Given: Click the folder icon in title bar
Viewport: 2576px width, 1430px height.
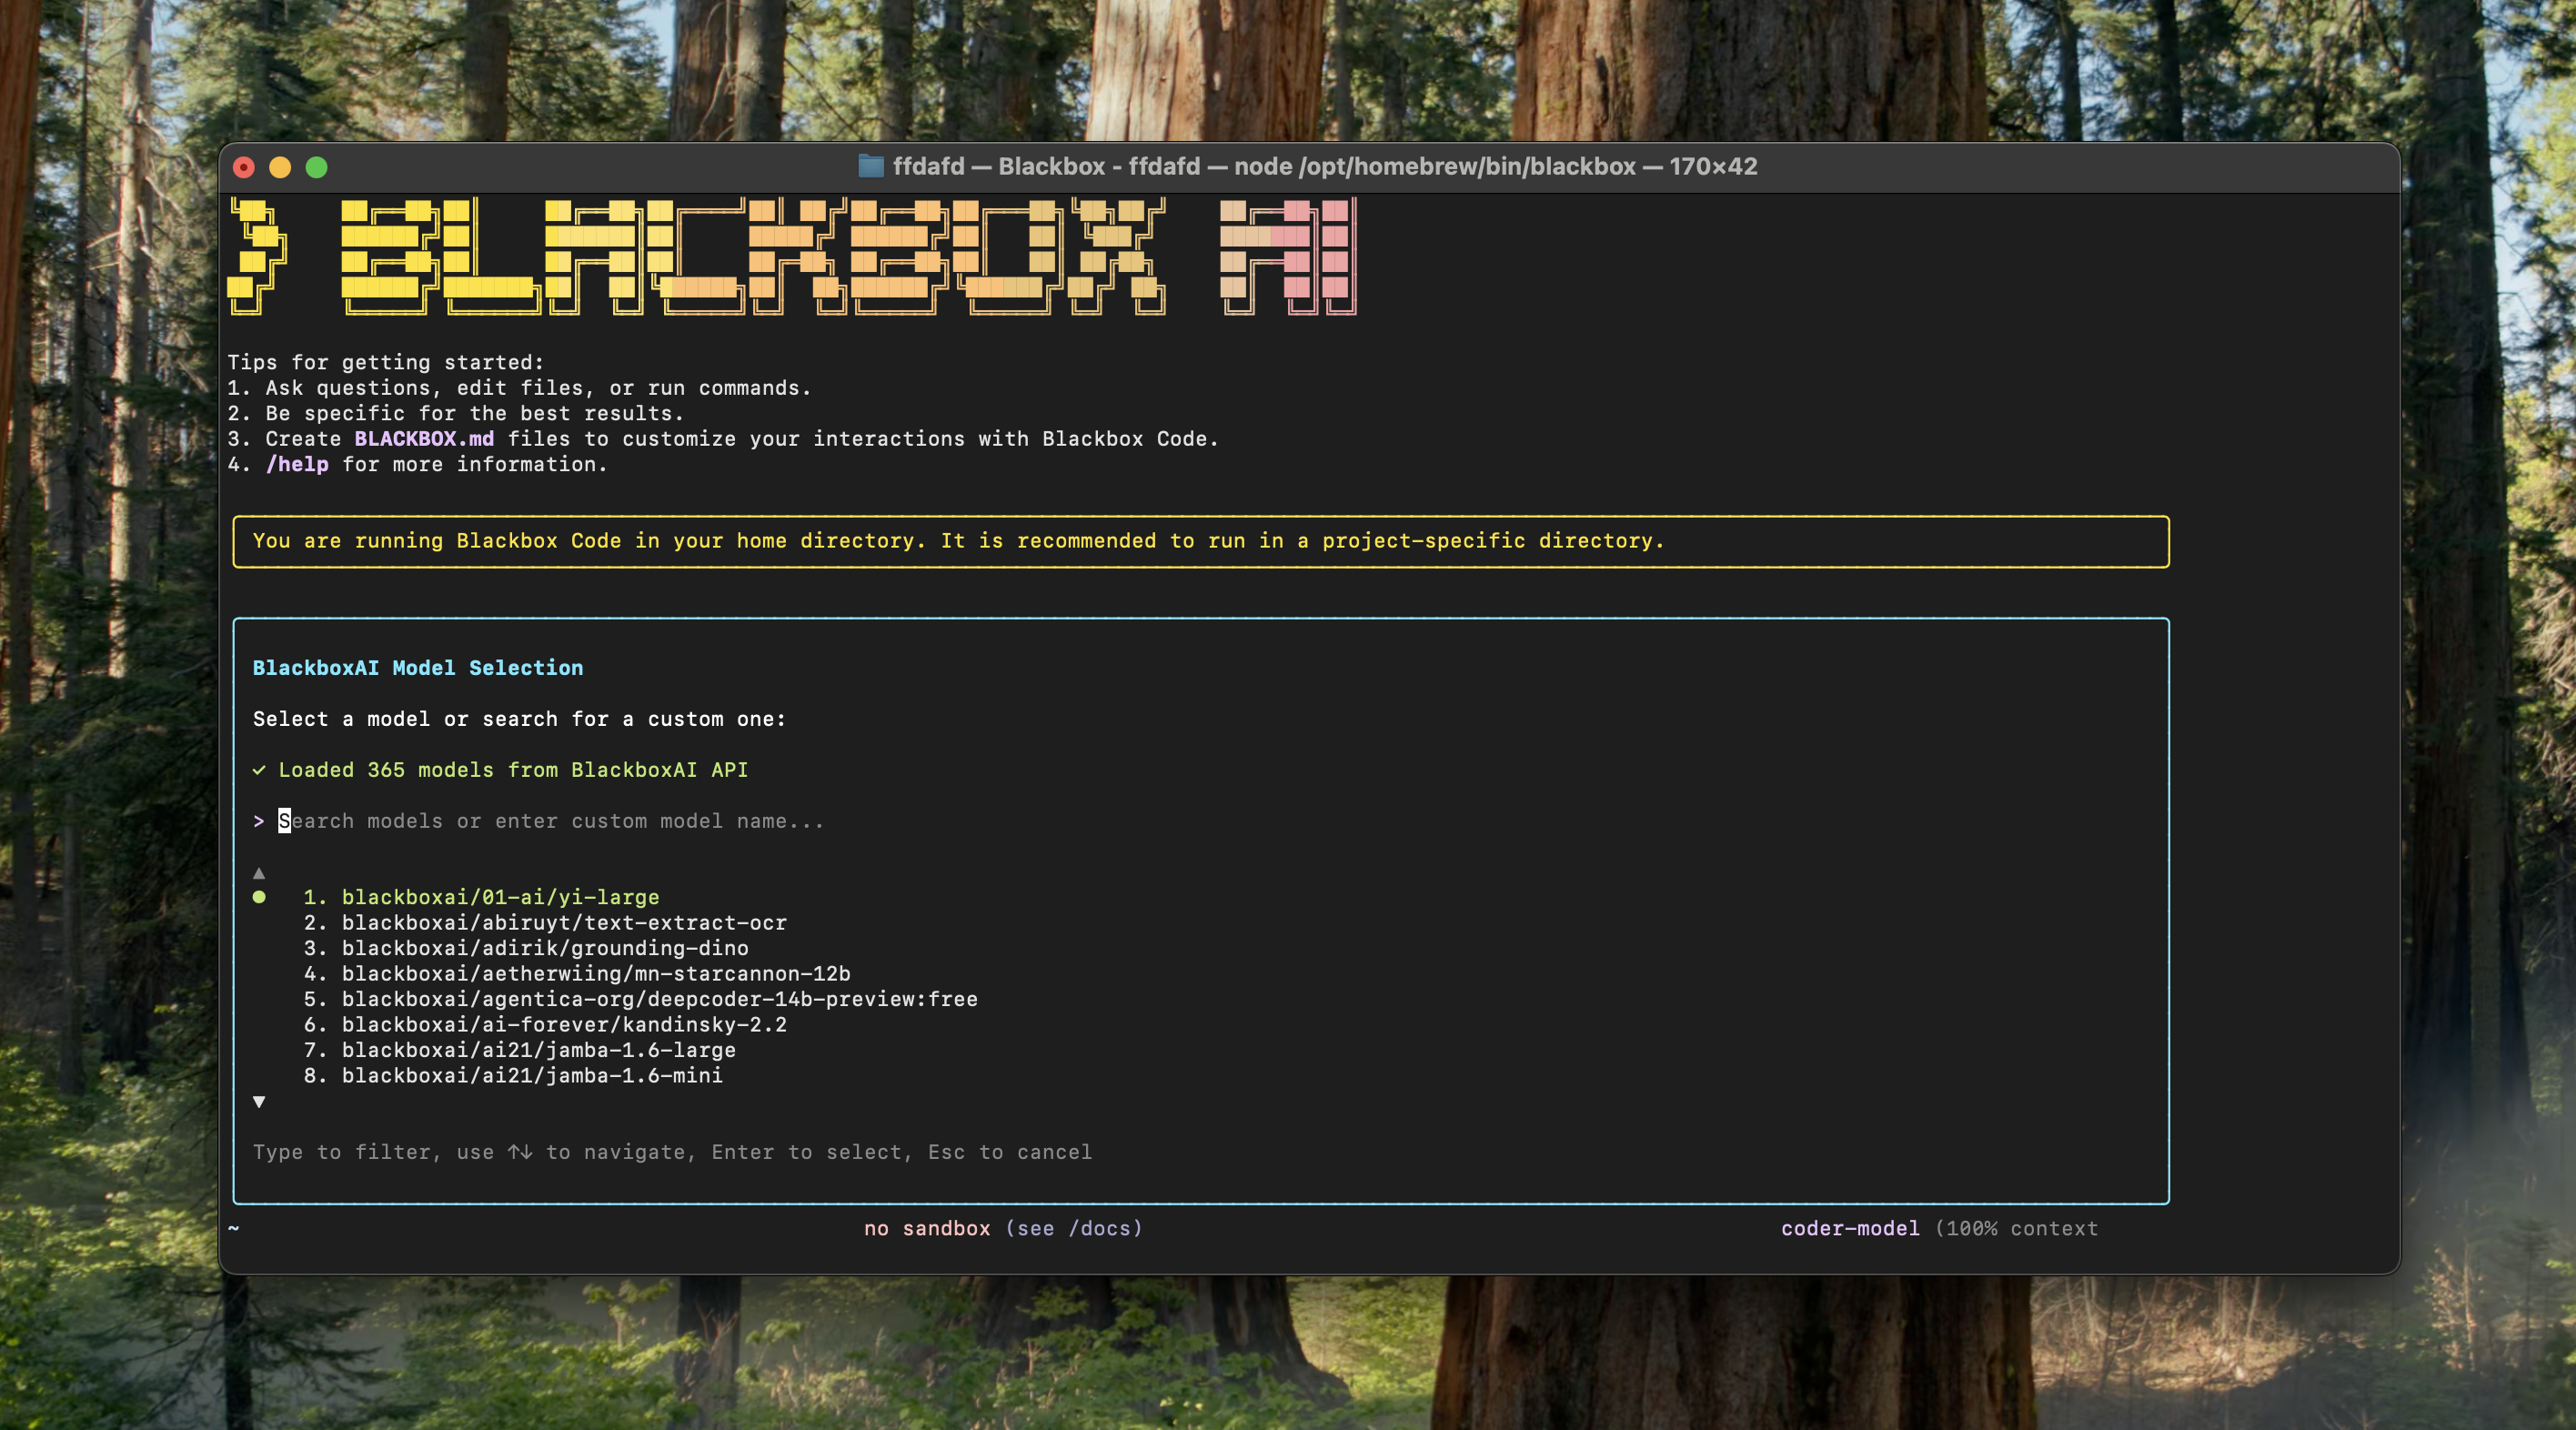Looking at the screenshot, I should 870,166.
